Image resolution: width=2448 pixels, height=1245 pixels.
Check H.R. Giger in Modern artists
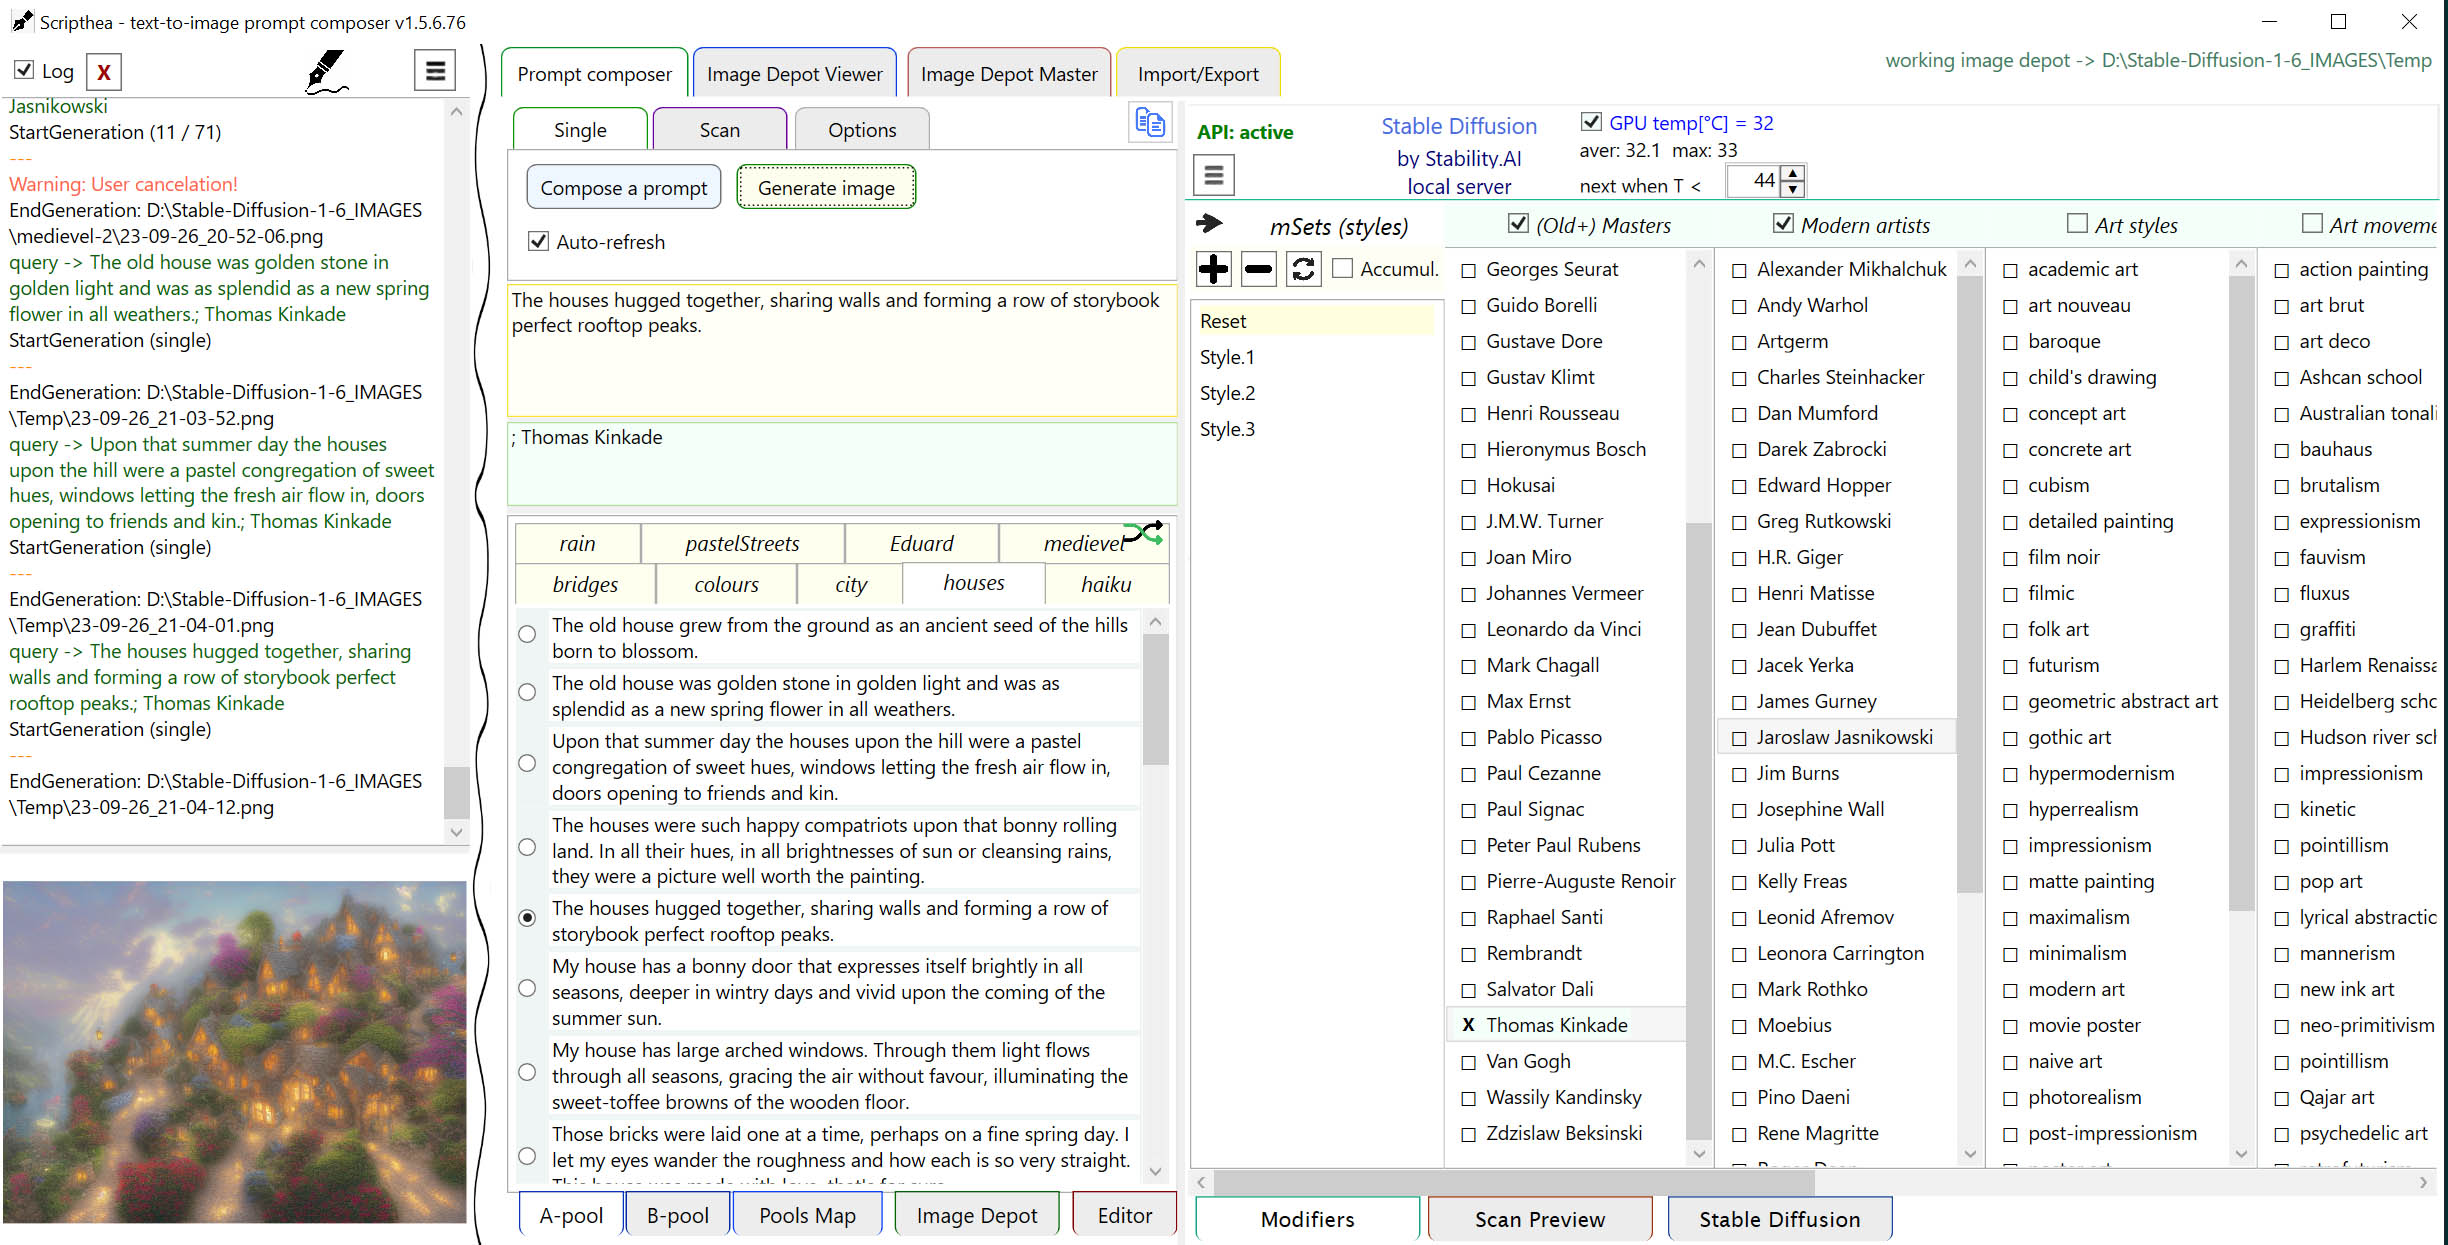pyautogui.click(x=1739, y=558)
